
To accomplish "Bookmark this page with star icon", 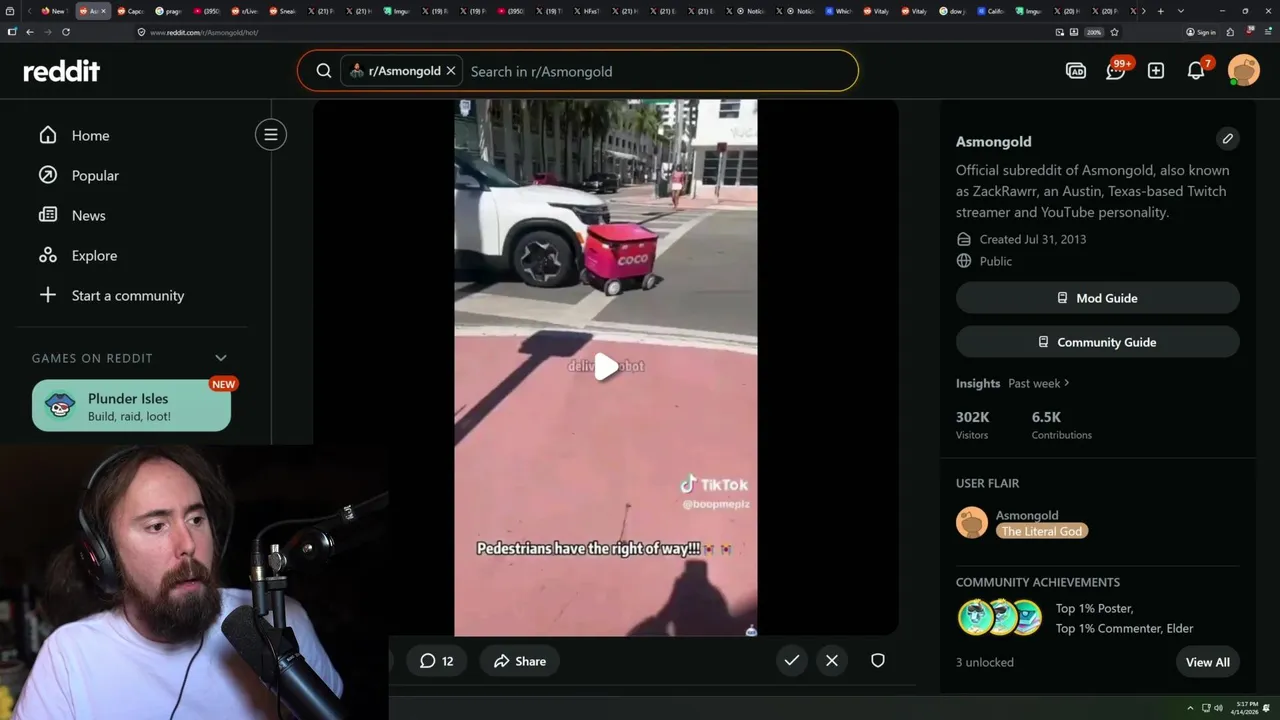I will [x=1114, y=32].
